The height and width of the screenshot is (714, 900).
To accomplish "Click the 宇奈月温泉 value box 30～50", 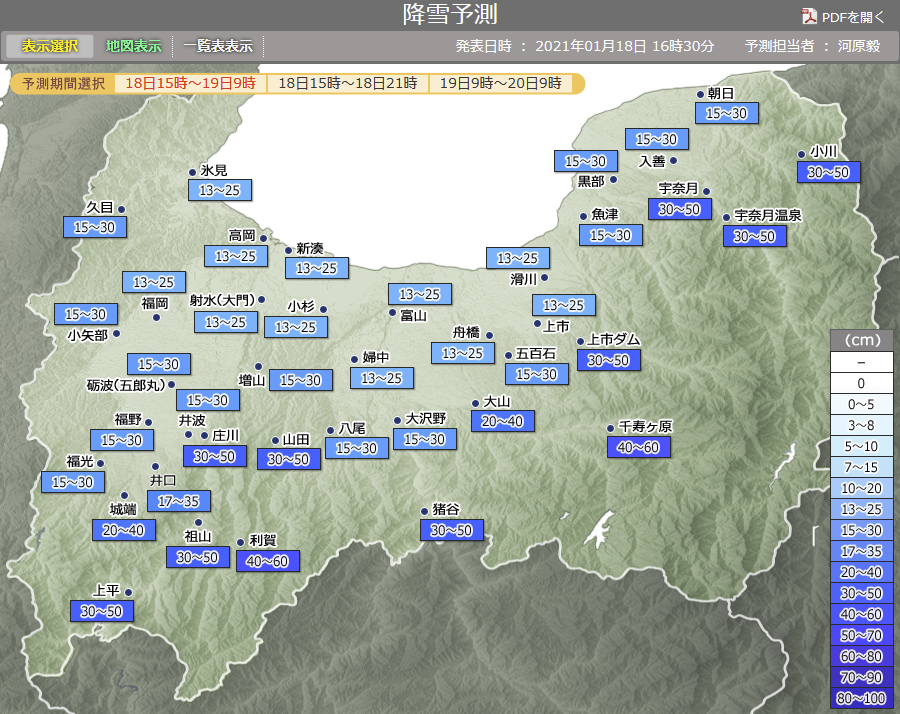I will pyautogui.click(x=754, y=236).
